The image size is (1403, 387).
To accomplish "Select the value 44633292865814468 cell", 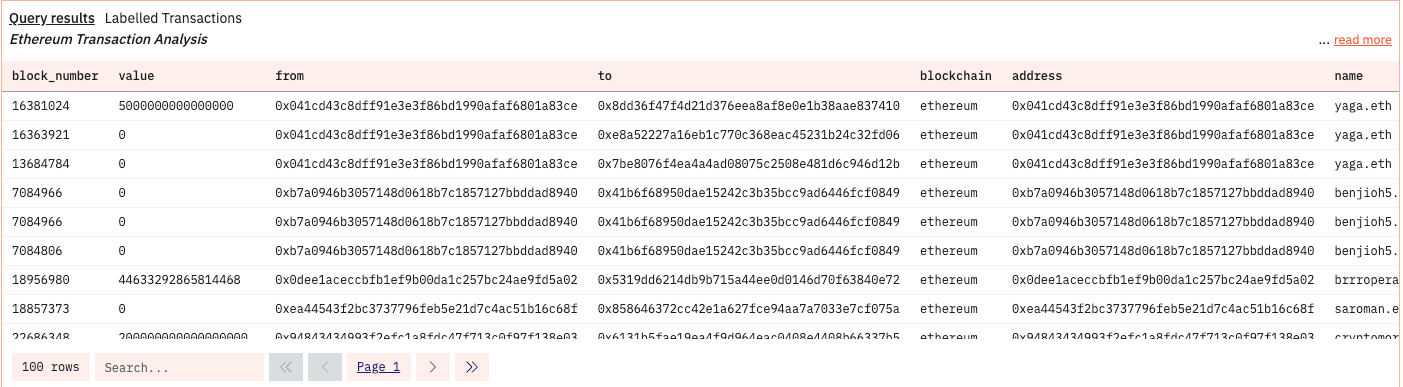I will tap(179, 281).
